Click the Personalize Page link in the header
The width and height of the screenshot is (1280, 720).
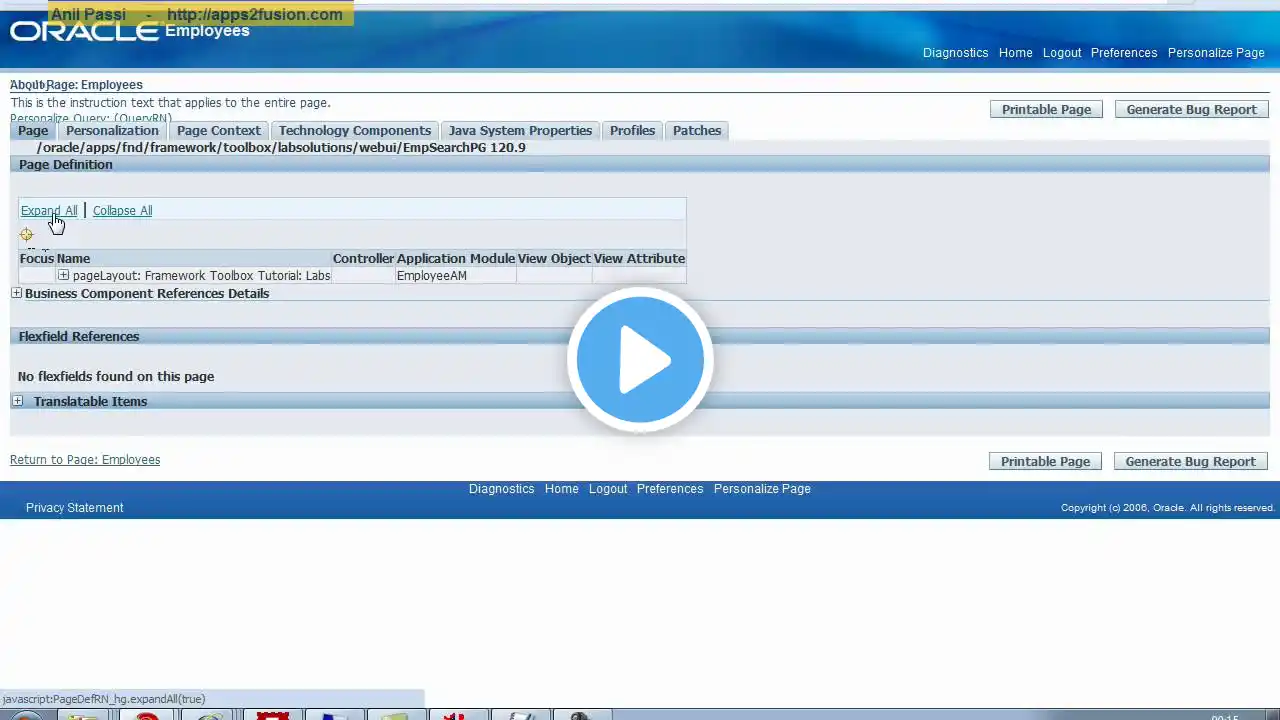click(1216, 53)
